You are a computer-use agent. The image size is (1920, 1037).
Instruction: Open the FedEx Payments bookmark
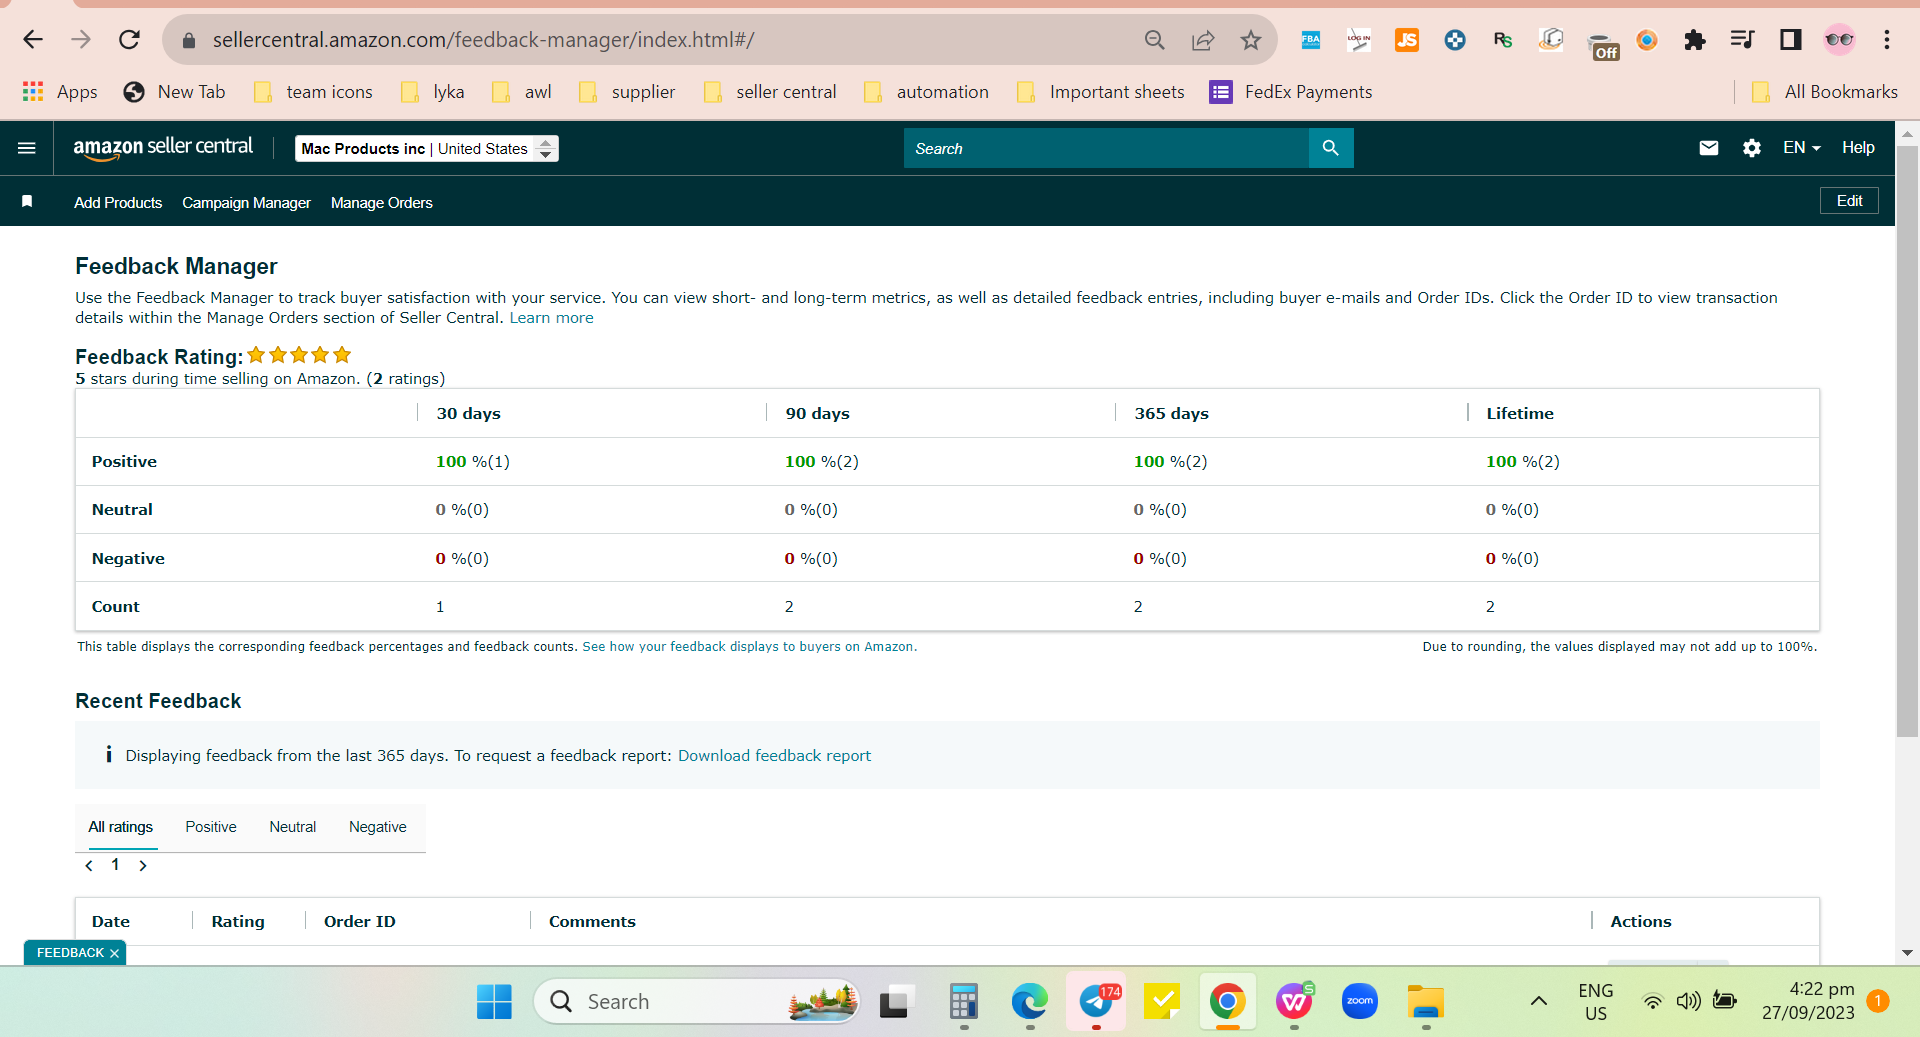[x=1291, y=92]
